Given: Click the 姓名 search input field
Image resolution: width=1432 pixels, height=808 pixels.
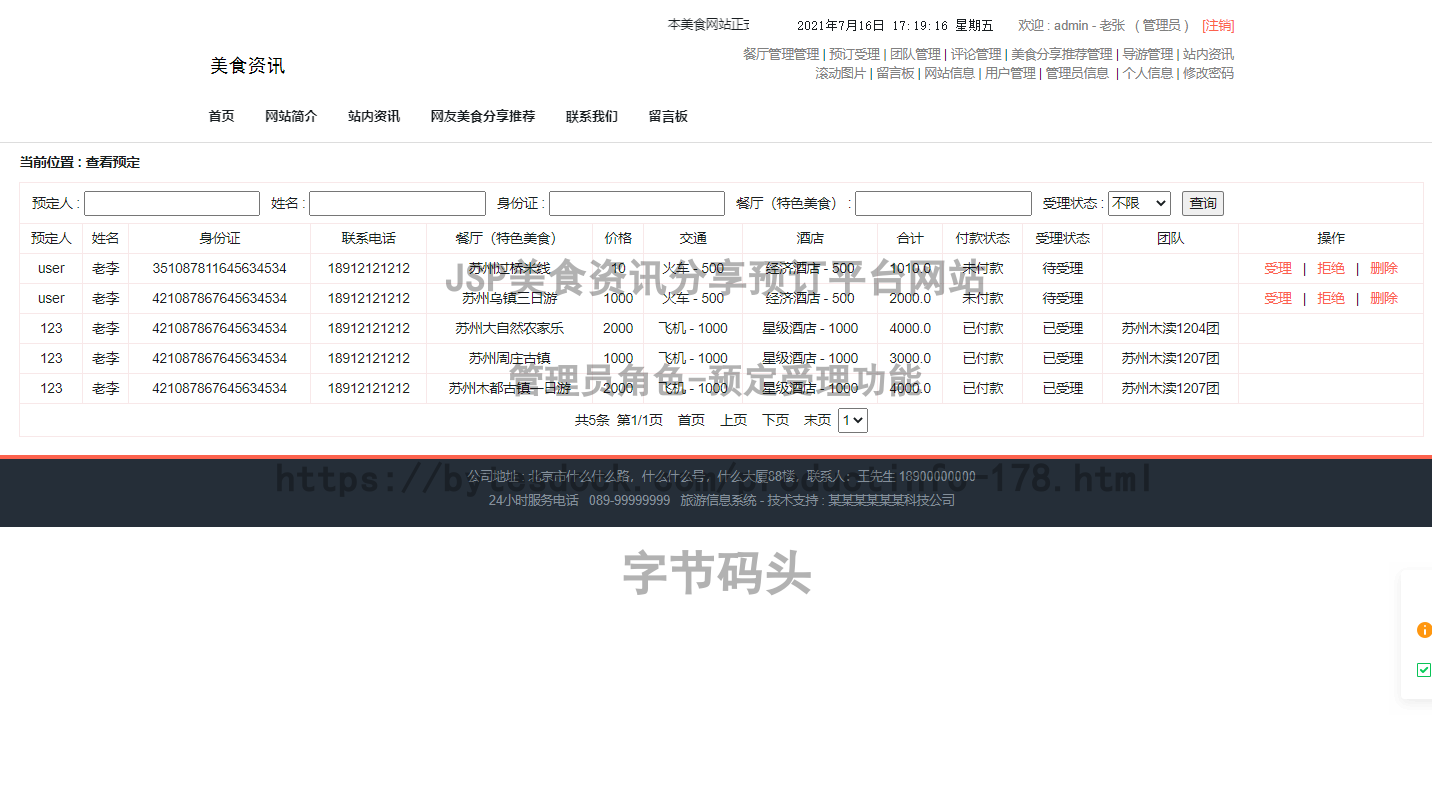Looking at the screenshot, I should point(397,203).
